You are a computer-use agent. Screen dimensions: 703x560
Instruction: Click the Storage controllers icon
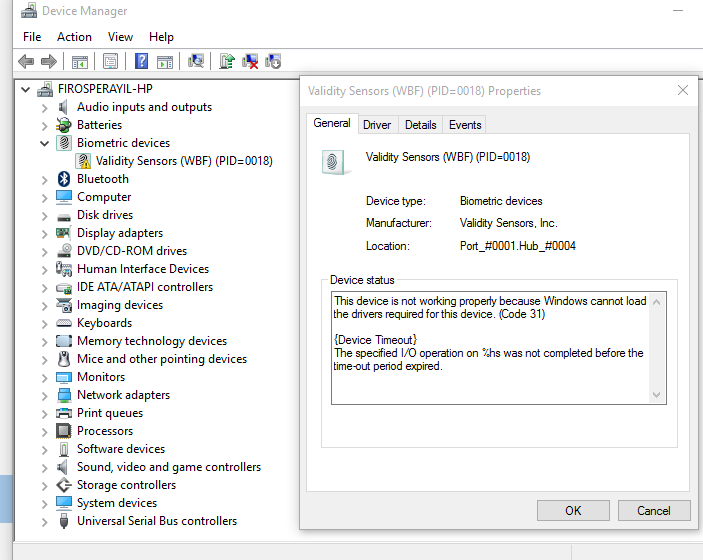point(64,485)
